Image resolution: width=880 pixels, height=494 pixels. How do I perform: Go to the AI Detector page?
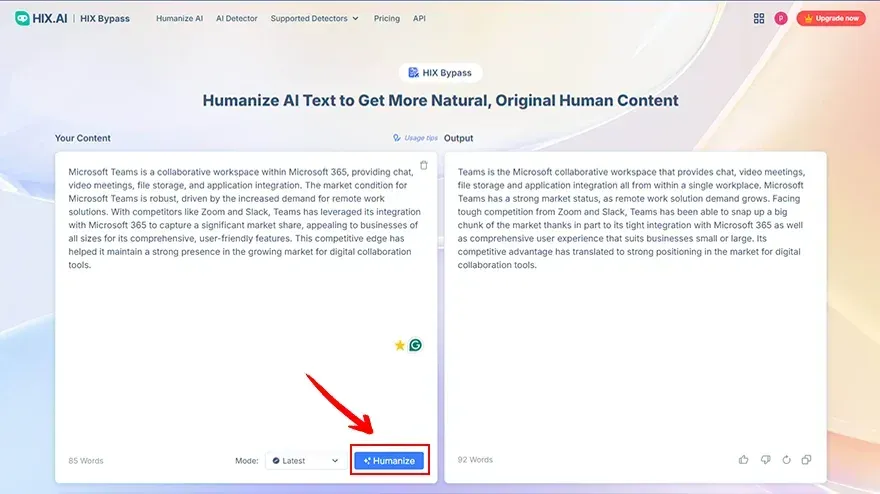coord(237,18)
